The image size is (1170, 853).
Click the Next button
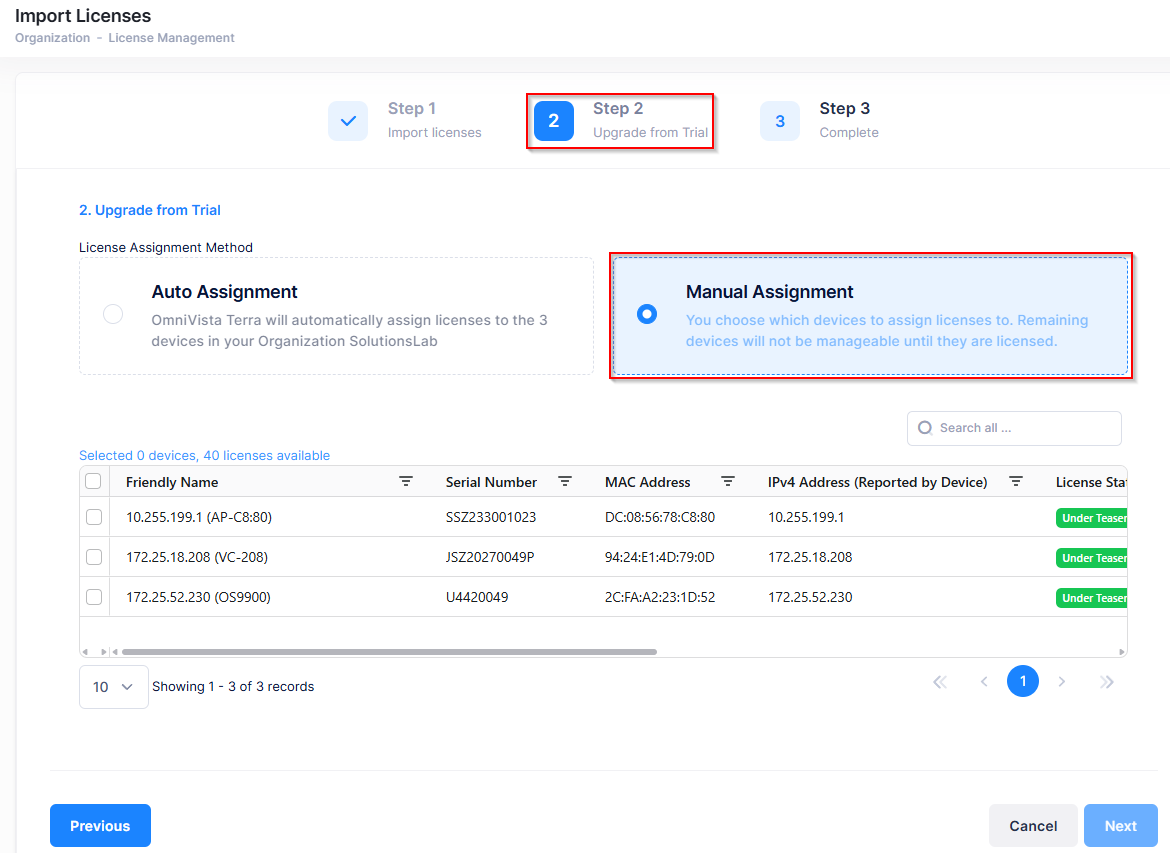(1120, 826)
